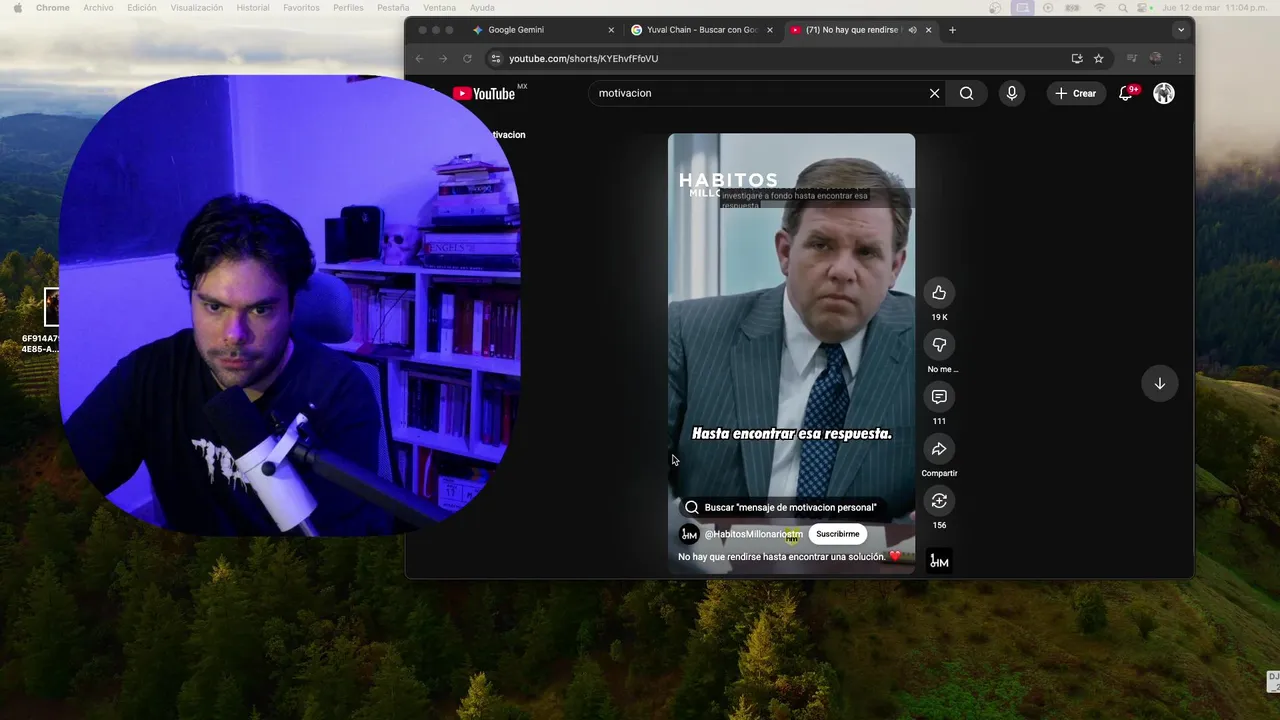Image resolution: width=1280 pixels, height=720 pixels.
Task: Close the Yuval Chain tab
Action: [x=770, y=30]
